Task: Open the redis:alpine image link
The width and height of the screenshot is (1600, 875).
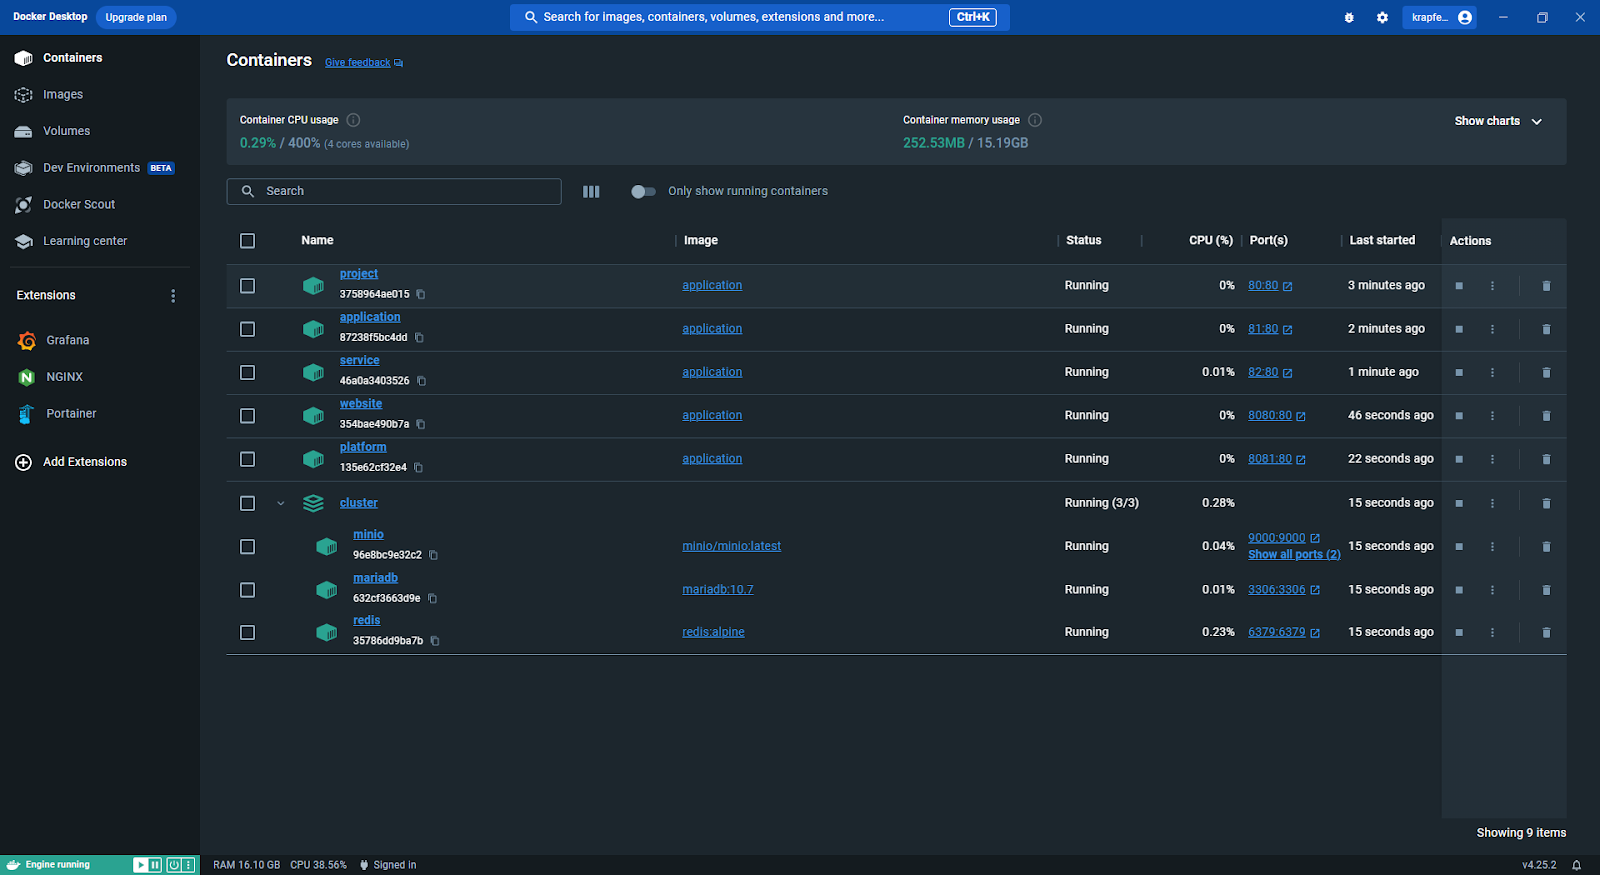Action: click(x=713, y=632)
